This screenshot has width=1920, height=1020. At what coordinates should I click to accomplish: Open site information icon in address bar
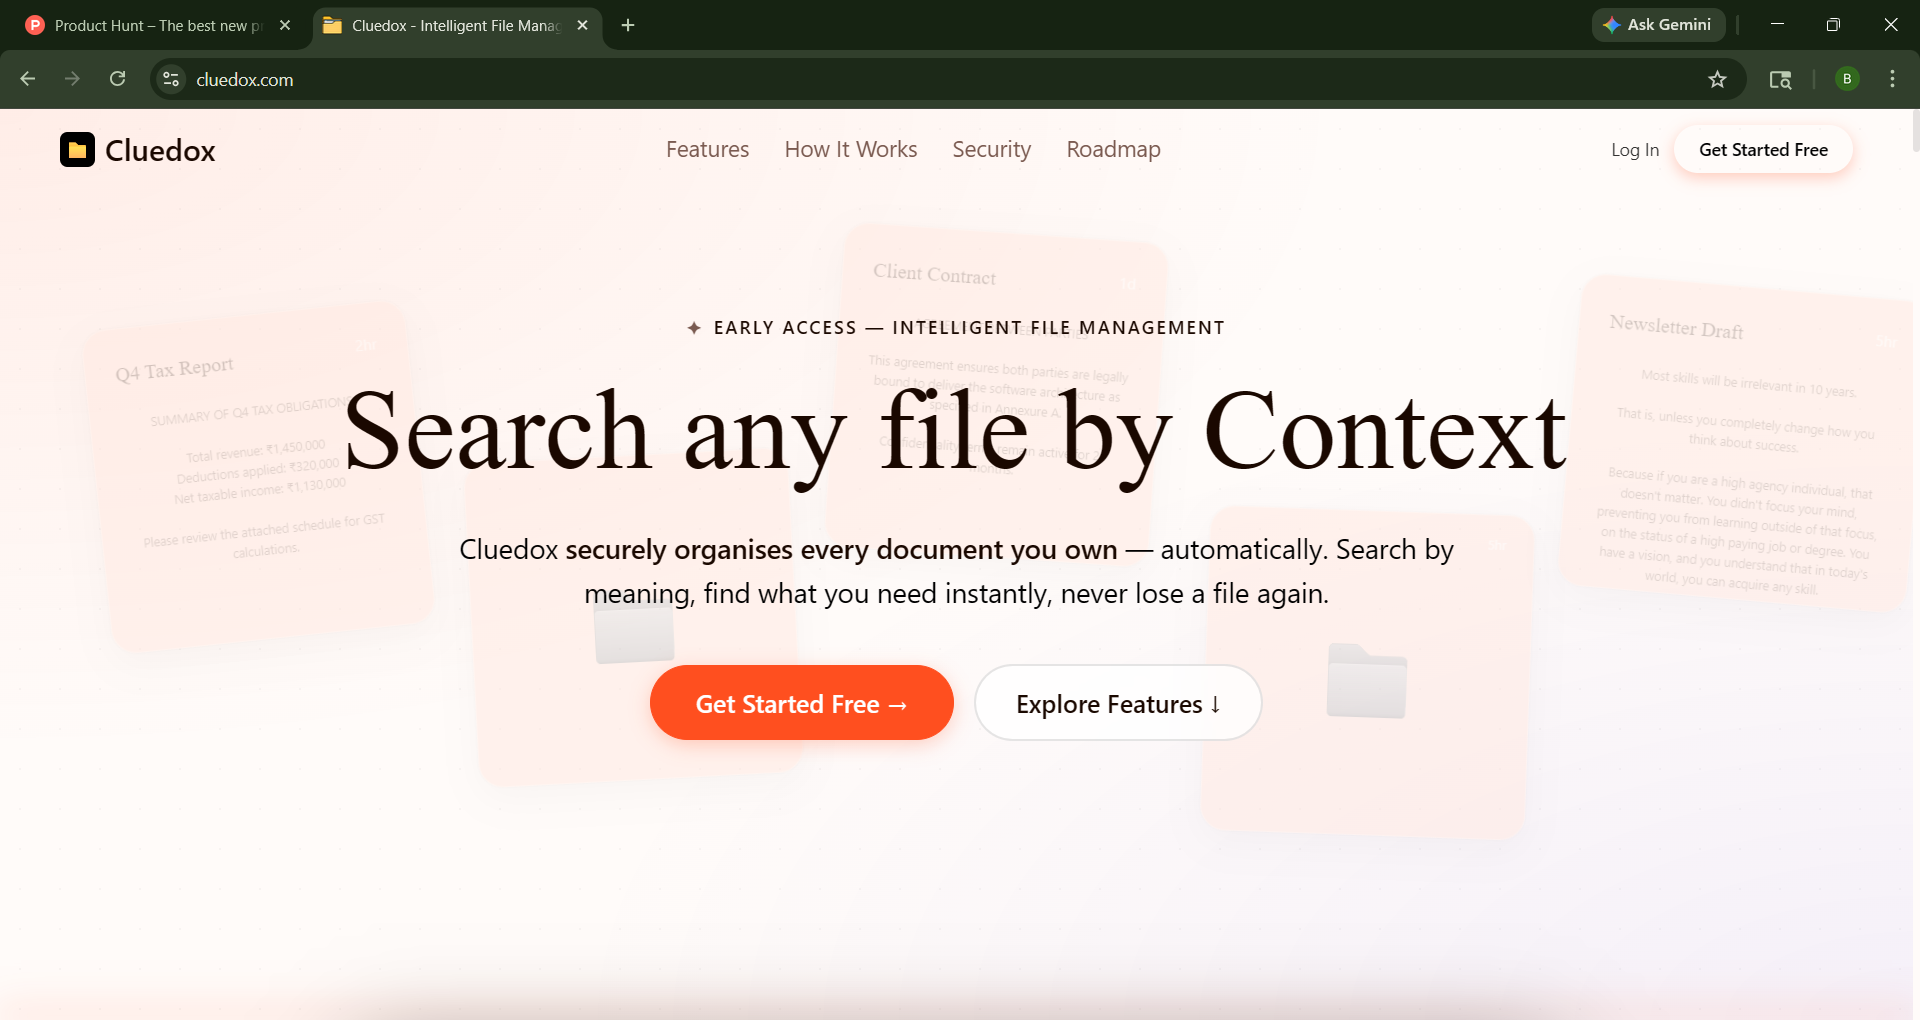click(171, 79)
